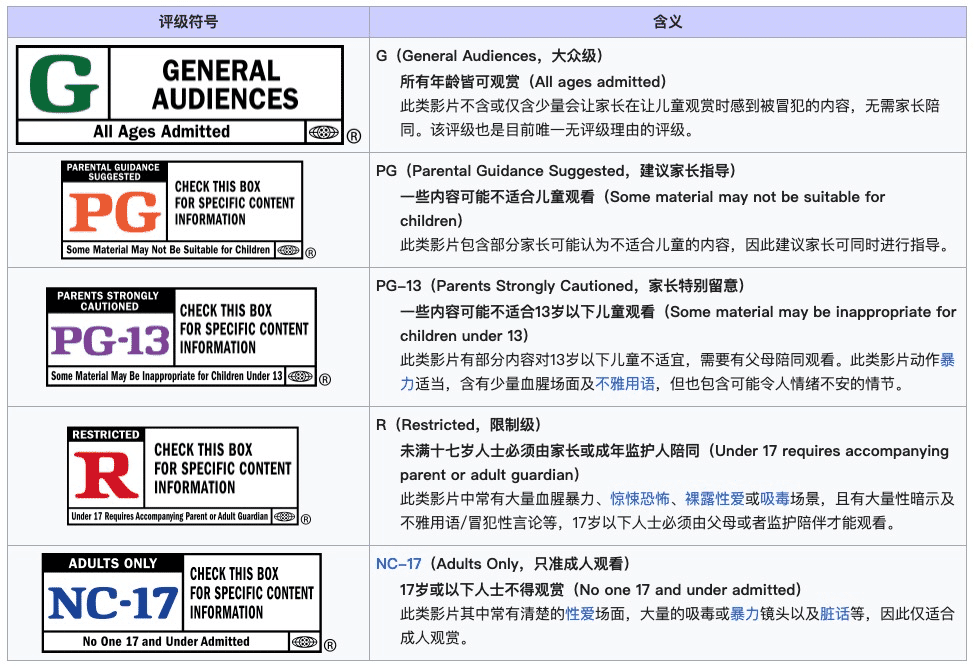This screenshot has width=974, height=666.
Task: Open the NC-17 Adults Only rating image
Action: click(189, 603)
